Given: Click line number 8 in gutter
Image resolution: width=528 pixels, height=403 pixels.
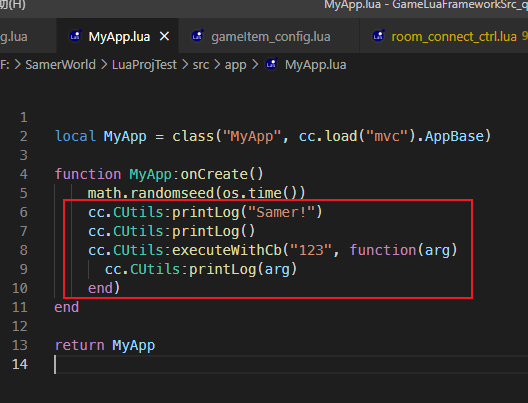Looking at the screenshot, I should (24, 250).
